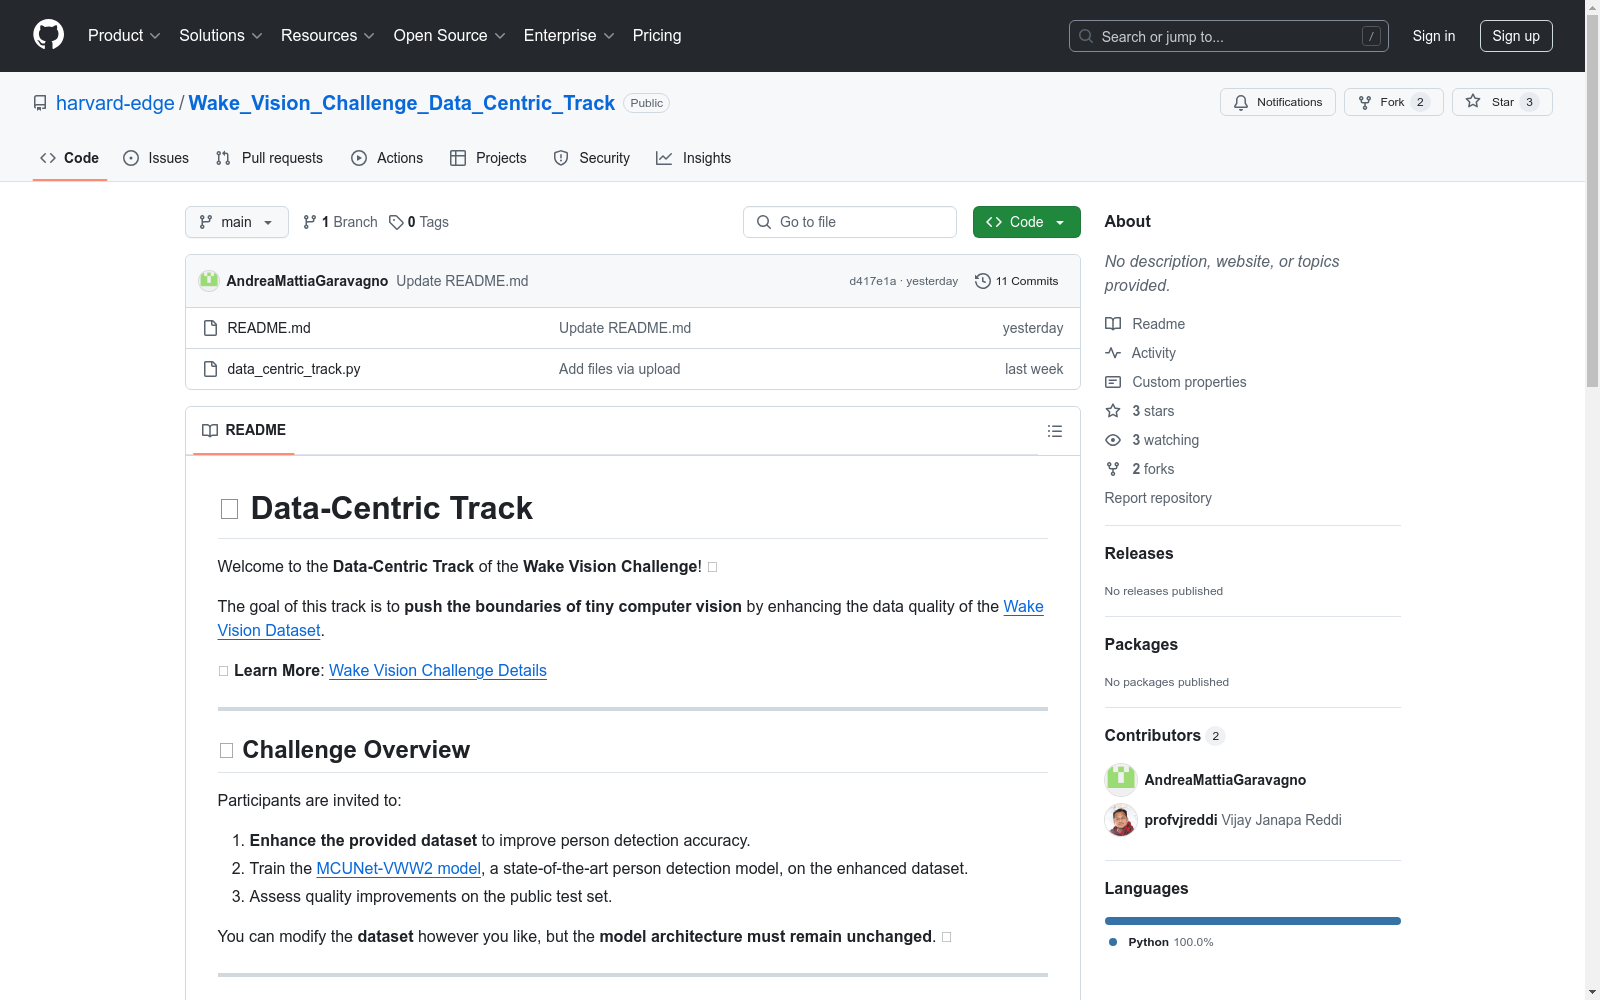Click the Search or jump to field

(1229, 36)
